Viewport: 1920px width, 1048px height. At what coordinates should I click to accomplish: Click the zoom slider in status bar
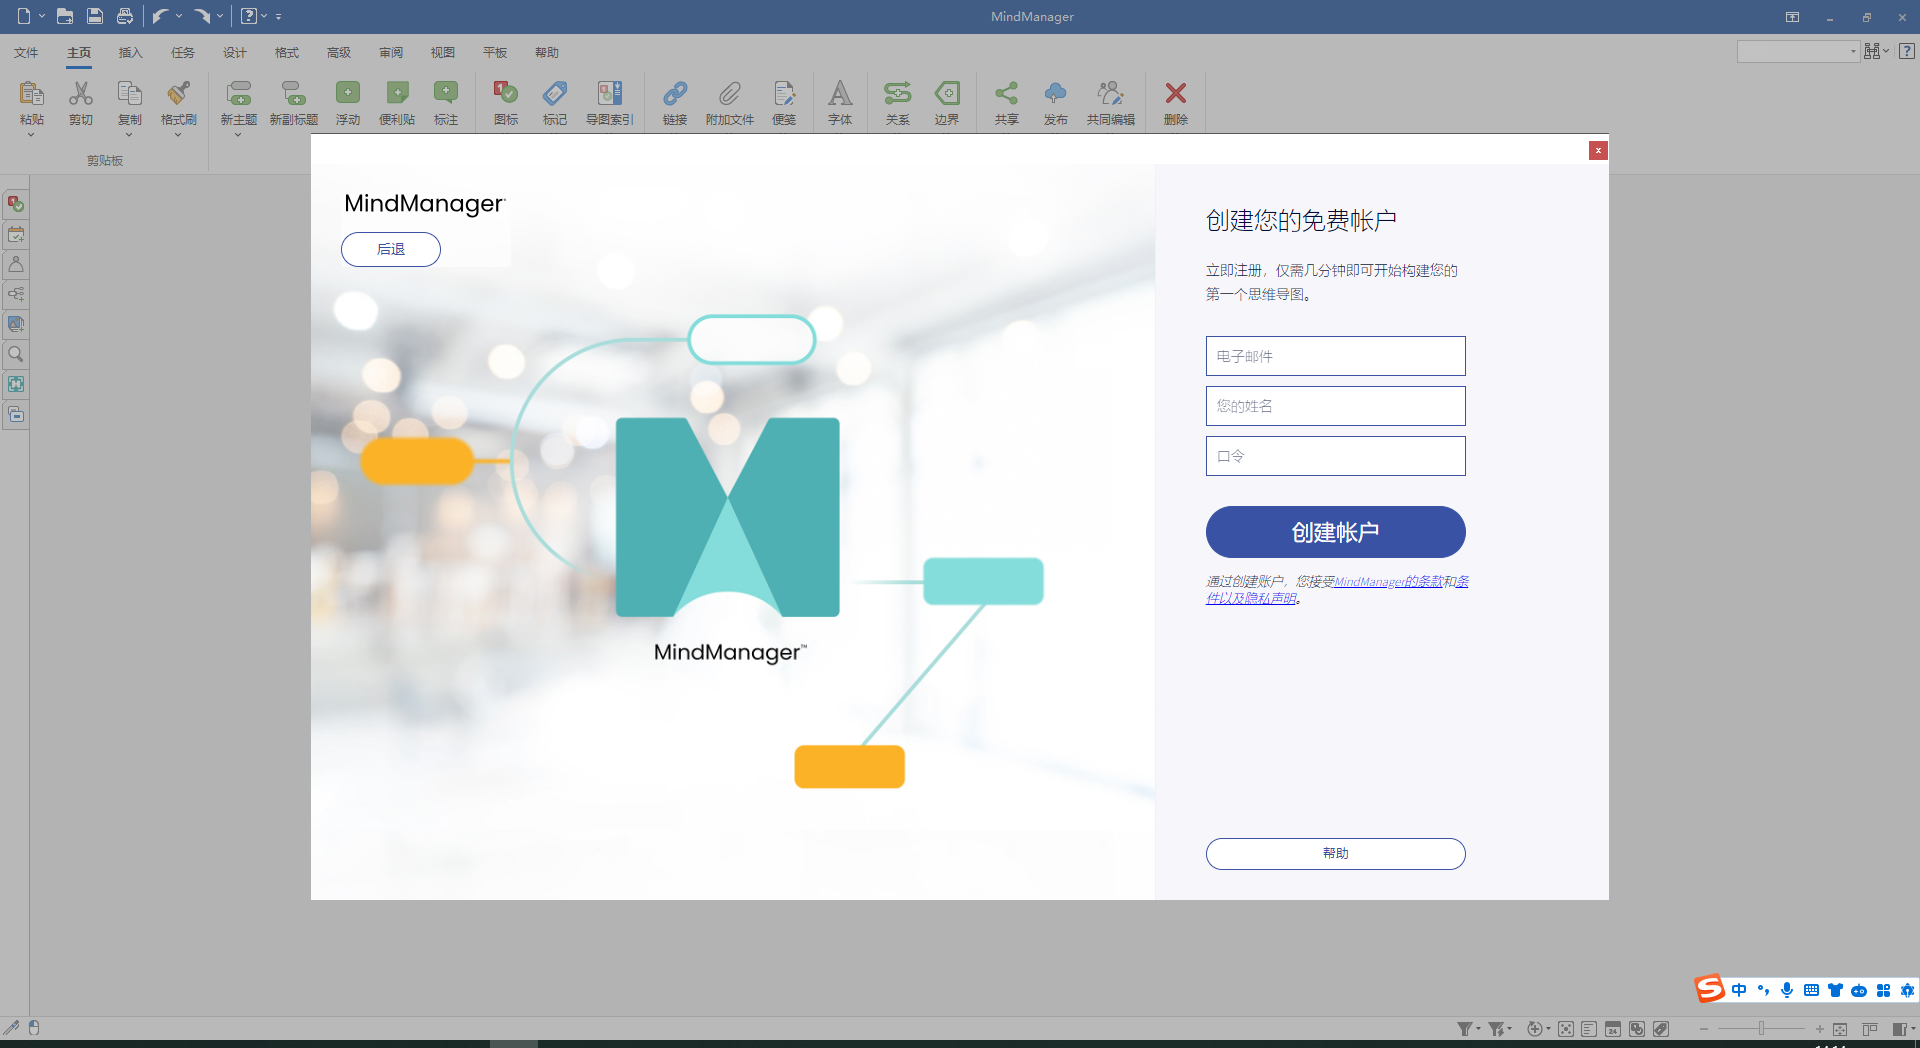tap(1761, 1029)
